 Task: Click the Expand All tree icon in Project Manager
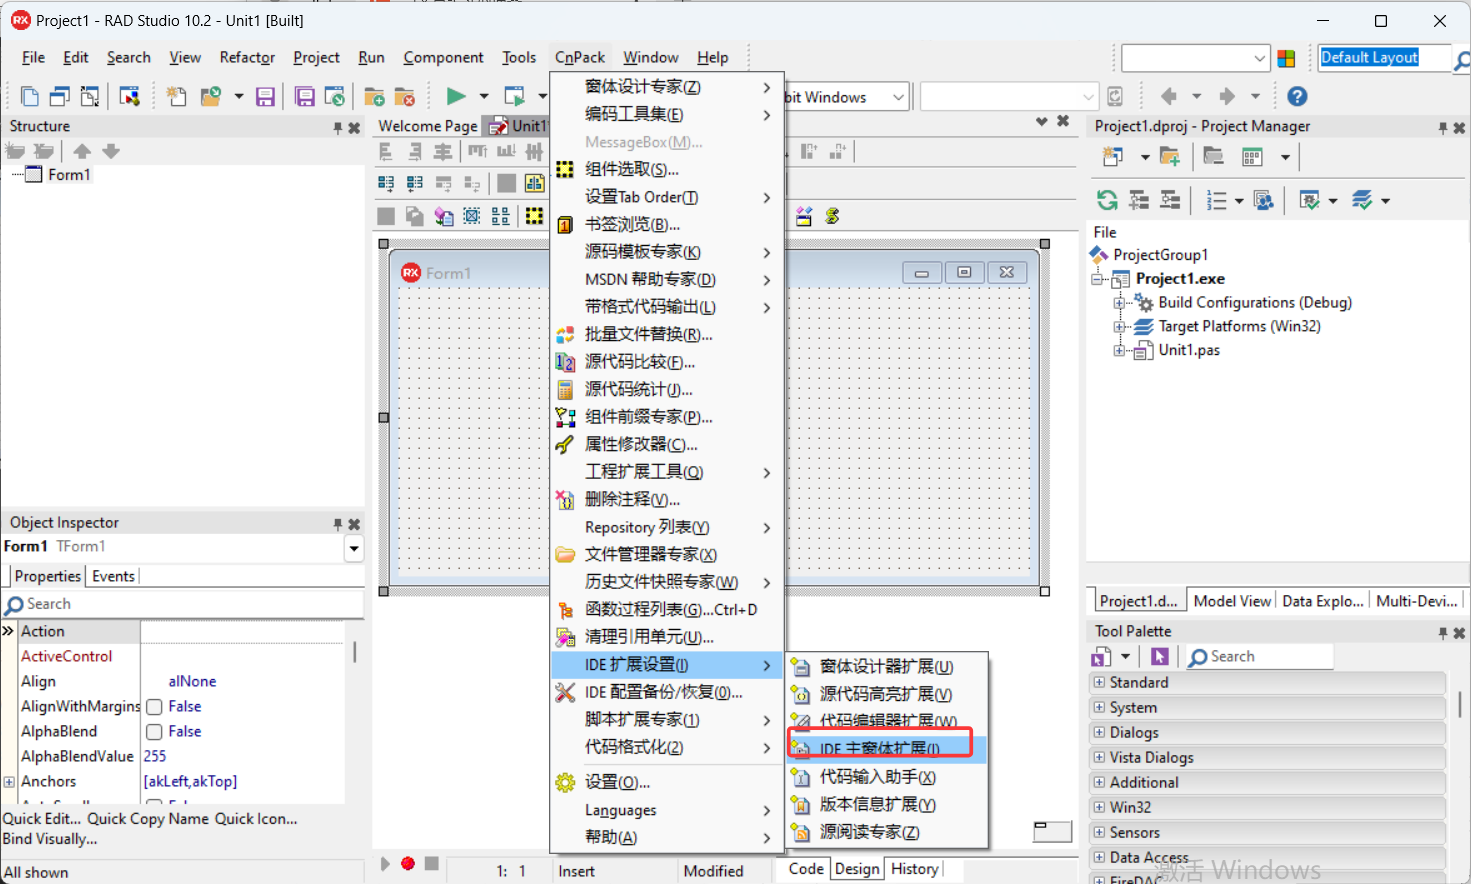(x=1139, y=200)
